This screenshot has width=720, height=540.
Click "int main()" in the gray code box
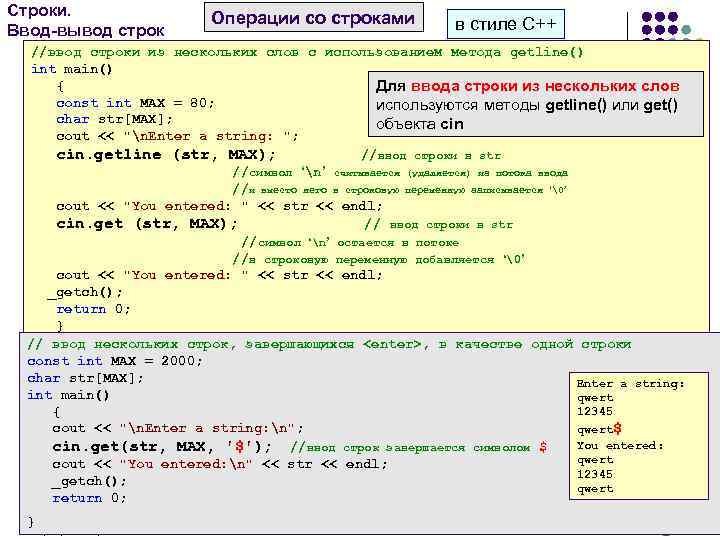[x=68, y=395]
